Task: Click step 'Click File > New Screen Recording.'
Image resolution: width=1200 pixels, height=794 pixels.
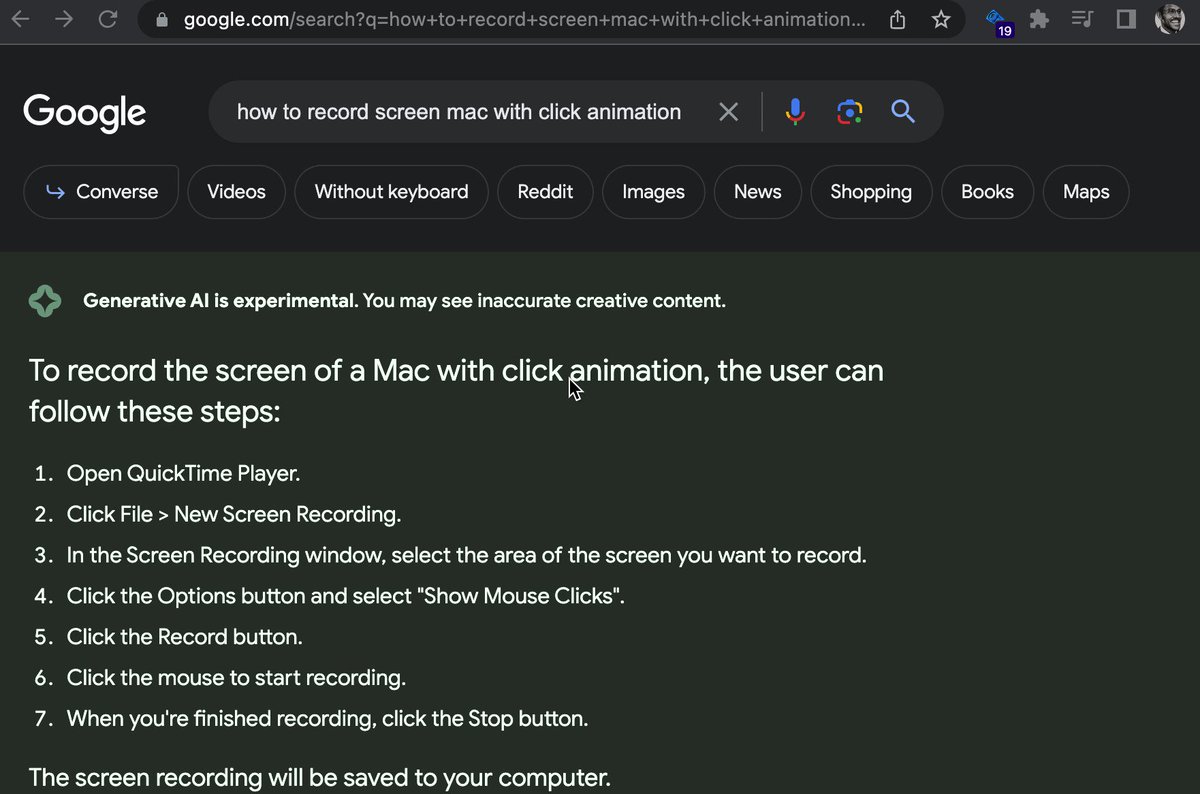Action: [x=234, y=515]
